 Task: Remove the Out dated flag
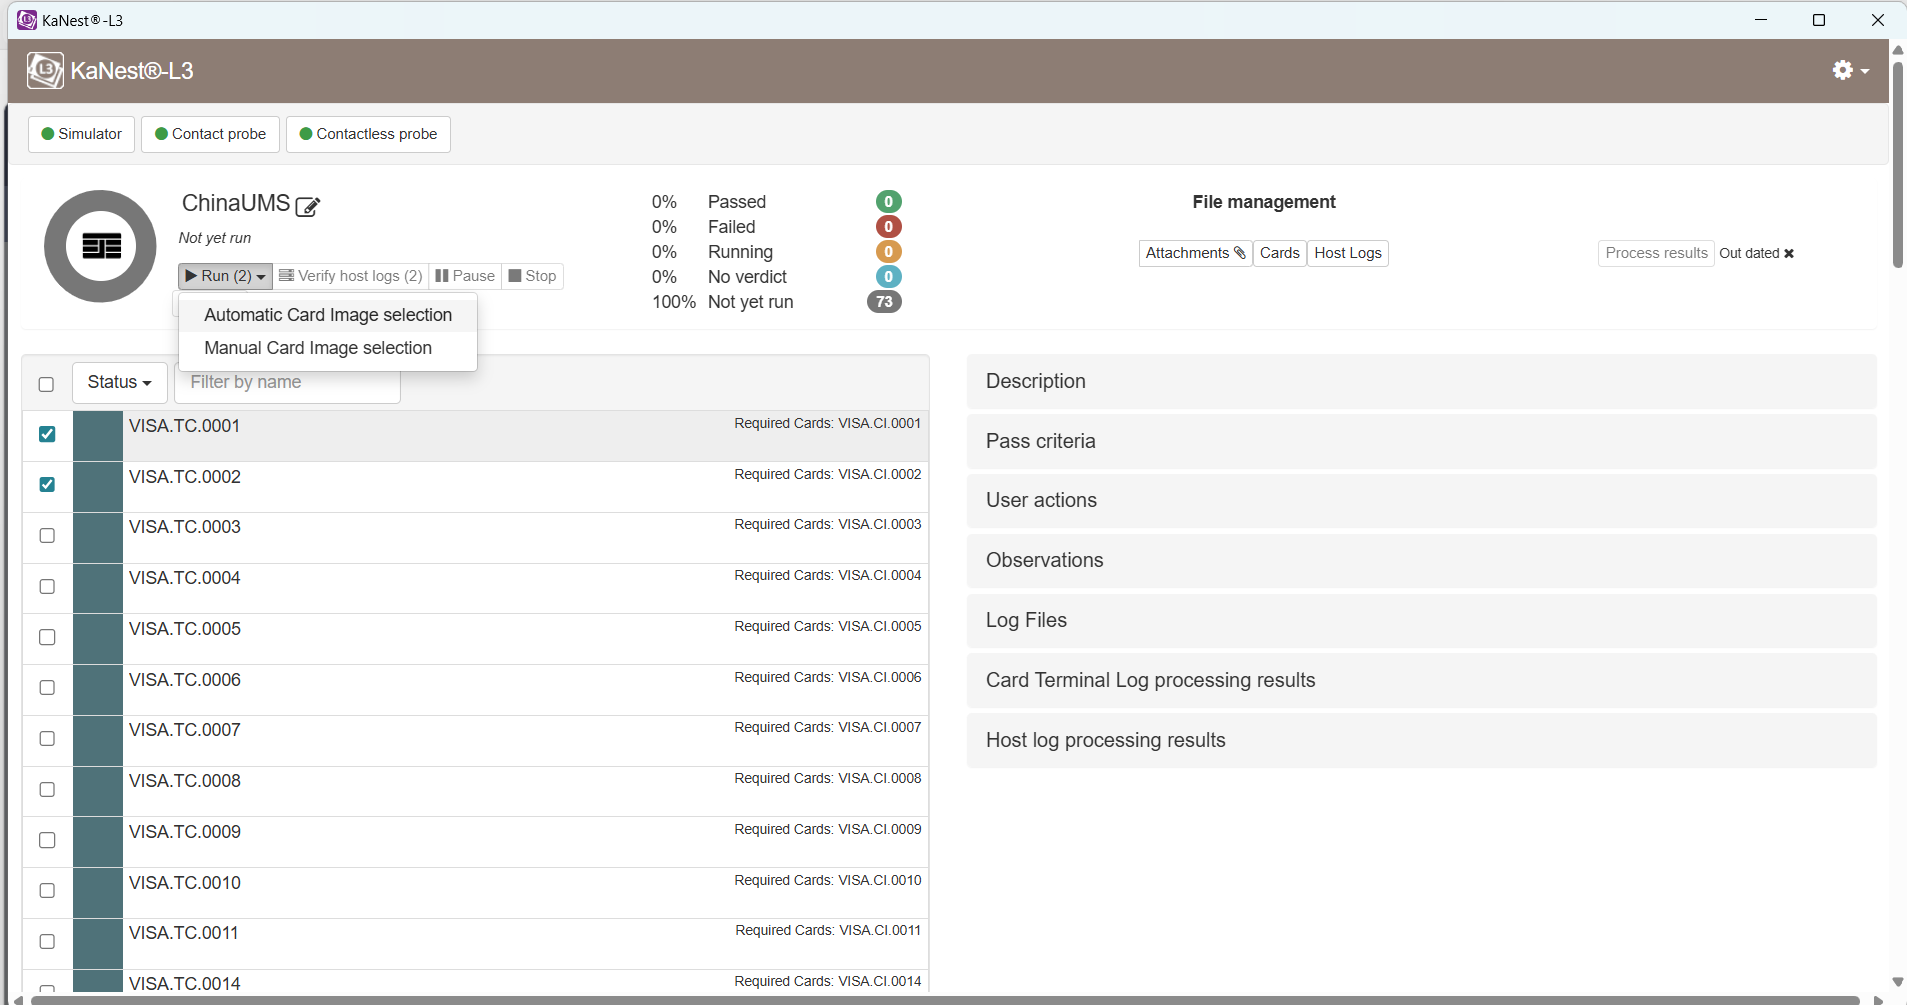click(x=1789, y=254)
